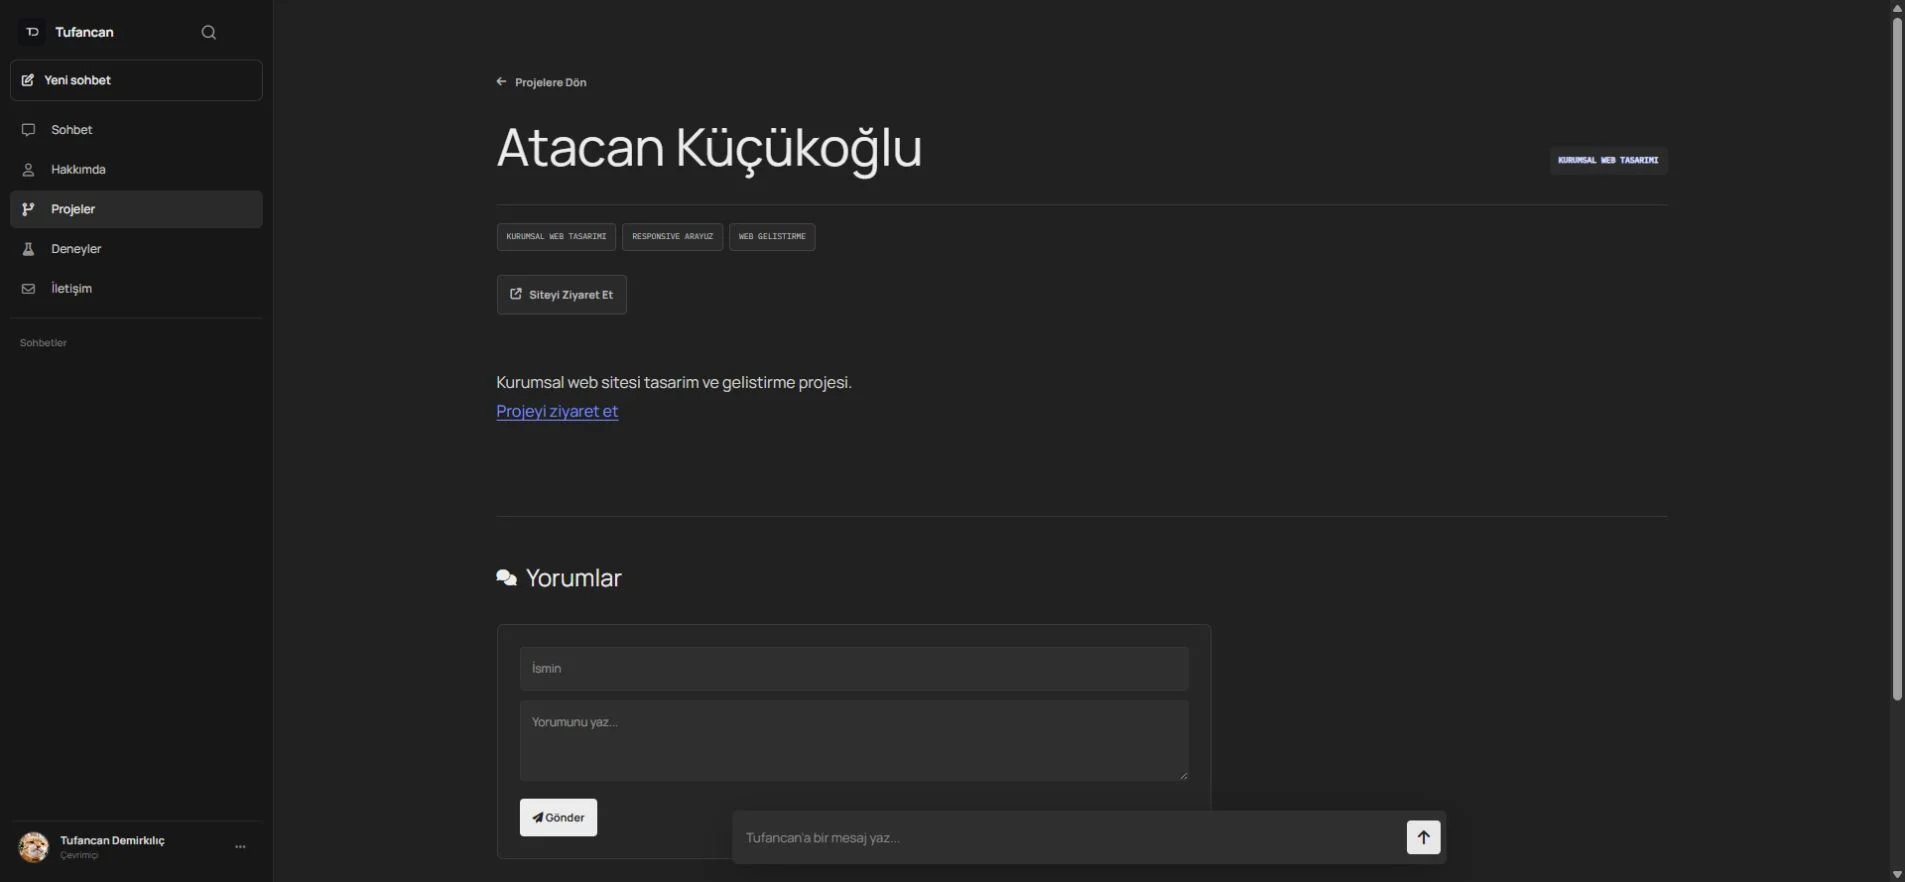This screenshot has width=1905, height=882.
Task: Click the Yorumlar comments icon
Action: click(x=507, y=578)
